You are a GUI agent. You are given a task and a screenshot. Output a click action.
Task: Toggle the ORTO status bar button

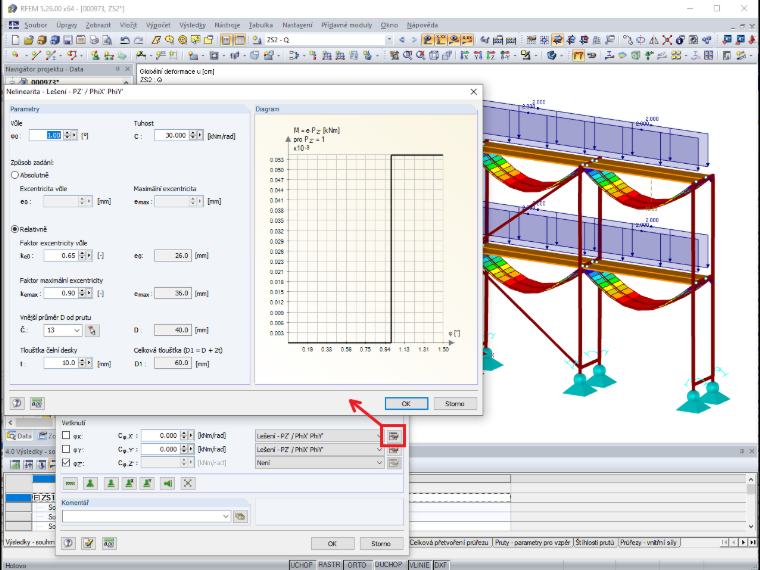tap(357, 565)
